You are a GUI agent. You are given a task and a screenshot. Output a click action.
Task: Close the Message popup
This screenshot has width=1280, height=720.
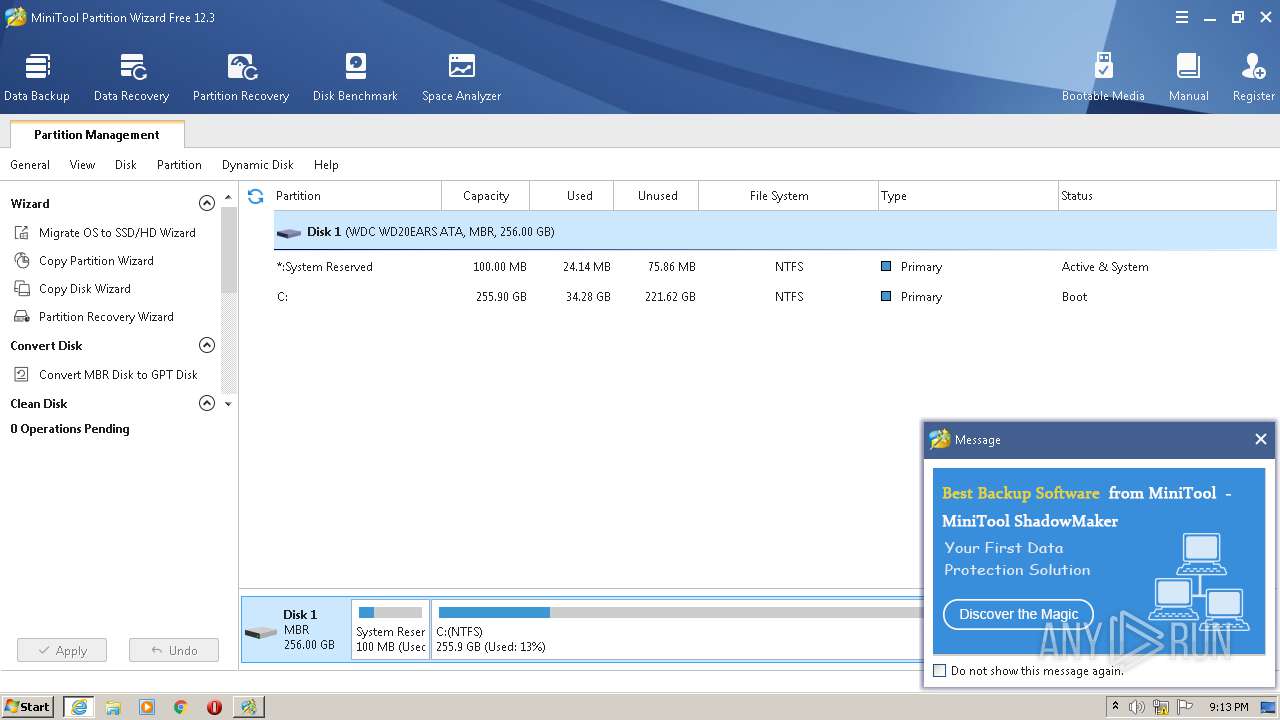1260,439
